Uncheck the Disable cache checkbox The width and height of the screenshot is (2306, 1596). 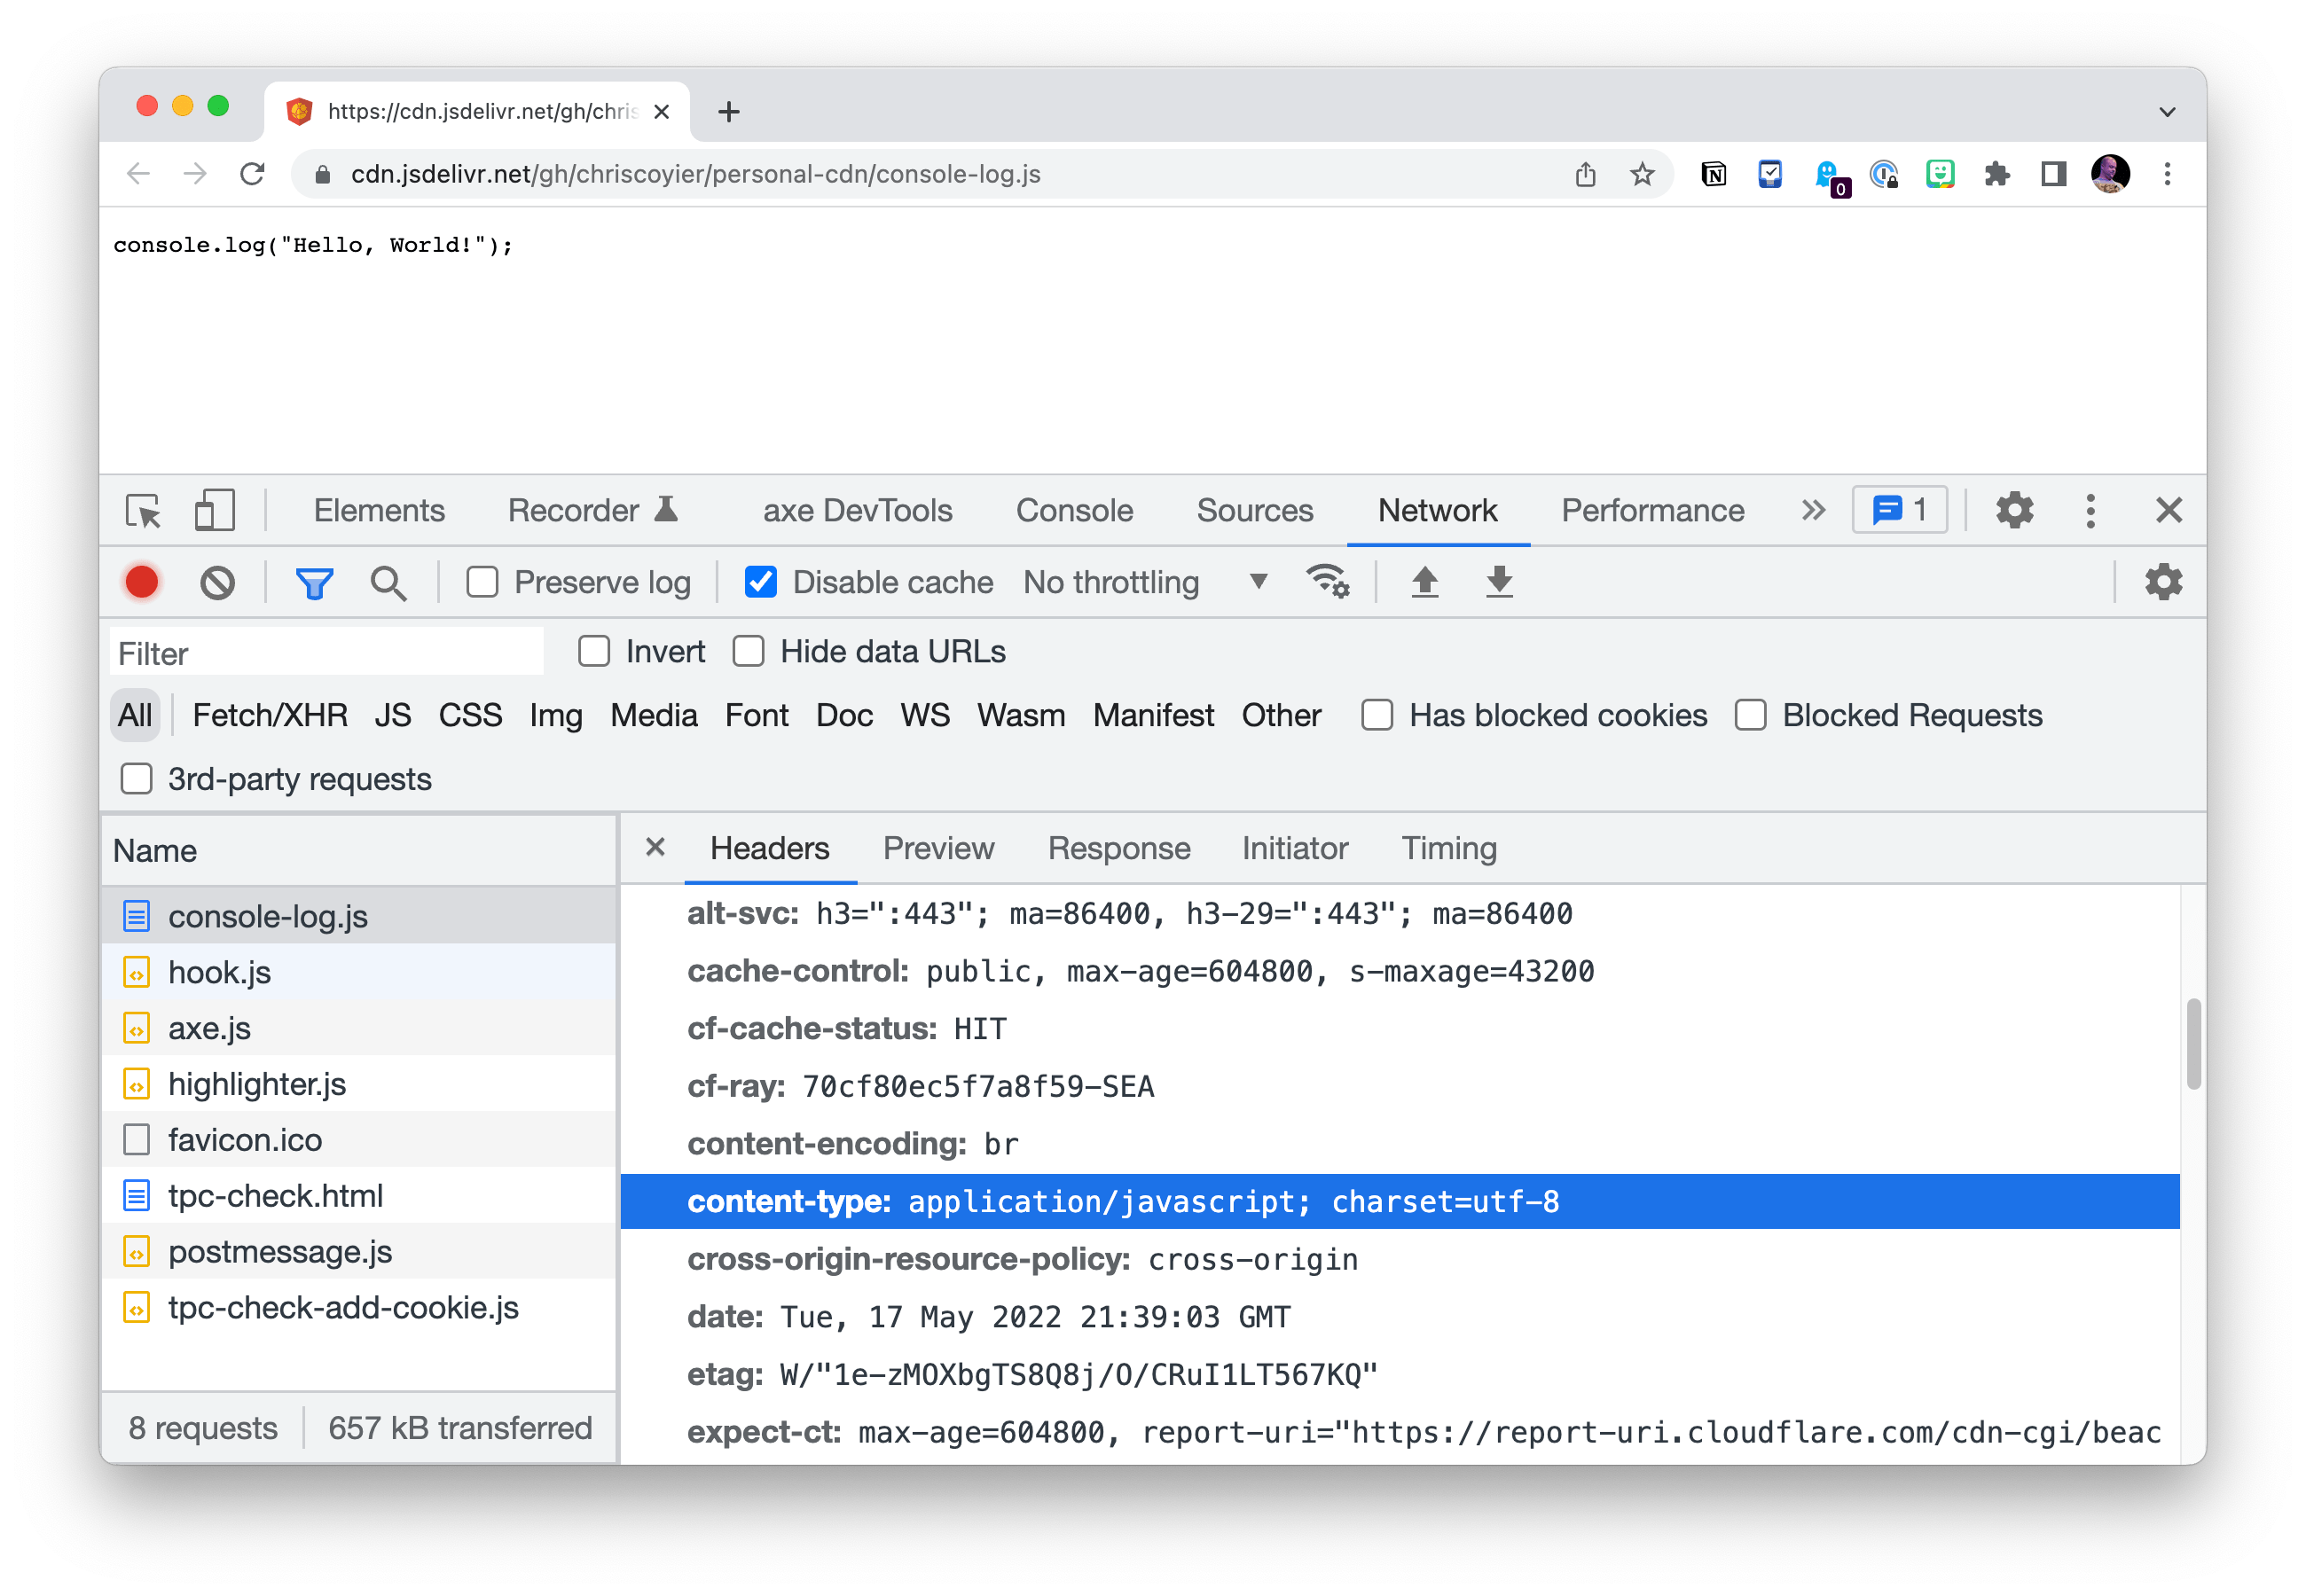click(761, 582)
